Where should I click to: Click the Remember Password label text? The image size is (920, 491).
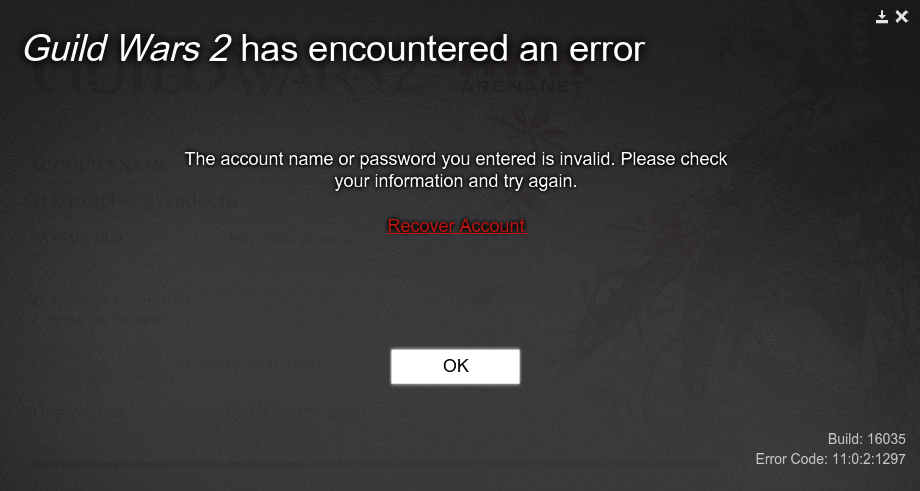click(x=106, y=320)
